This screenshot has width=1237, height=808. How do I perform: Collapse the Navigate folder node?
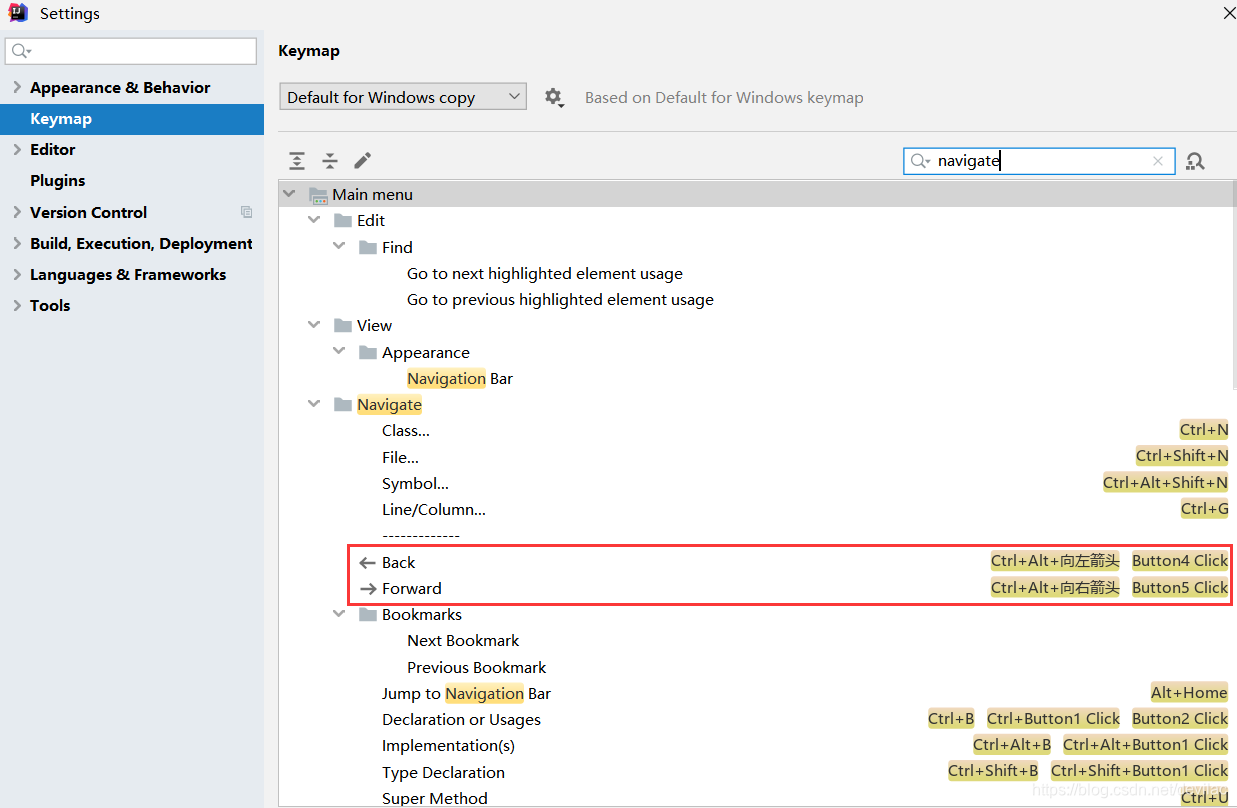point(315,404)
